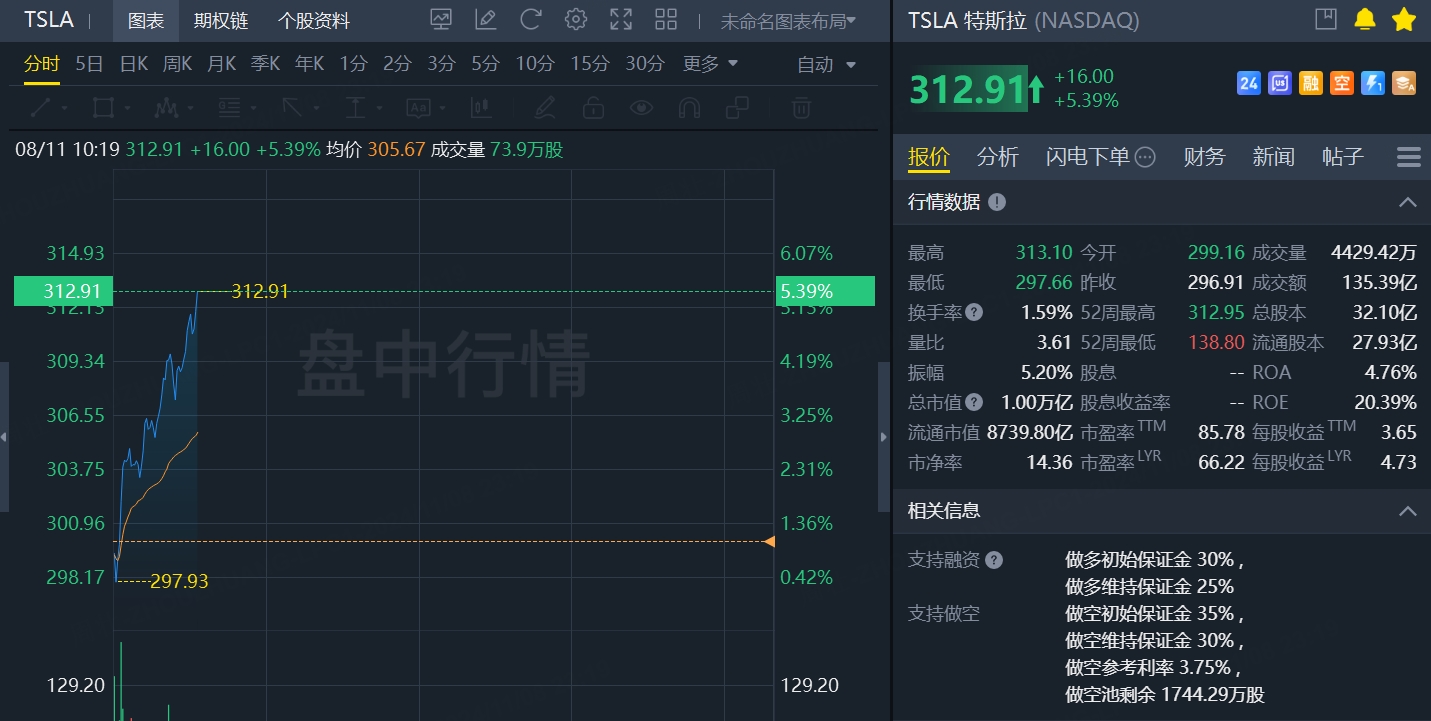The image size is (1431, 721).
Task: Click the purple US market badge
Action: click(1279, 84)
